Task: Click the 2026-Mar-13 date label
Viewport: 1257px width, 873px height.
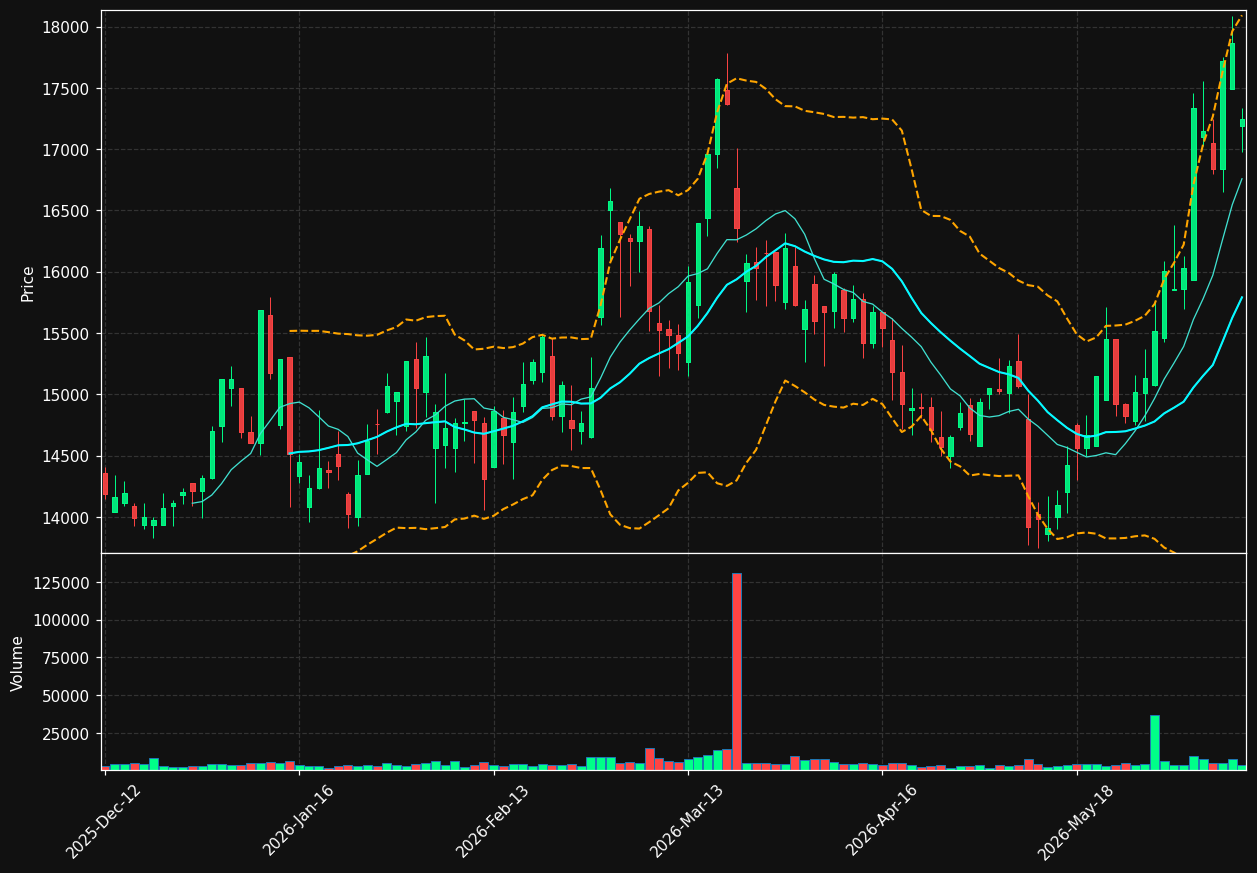Action: pos(686,821)
